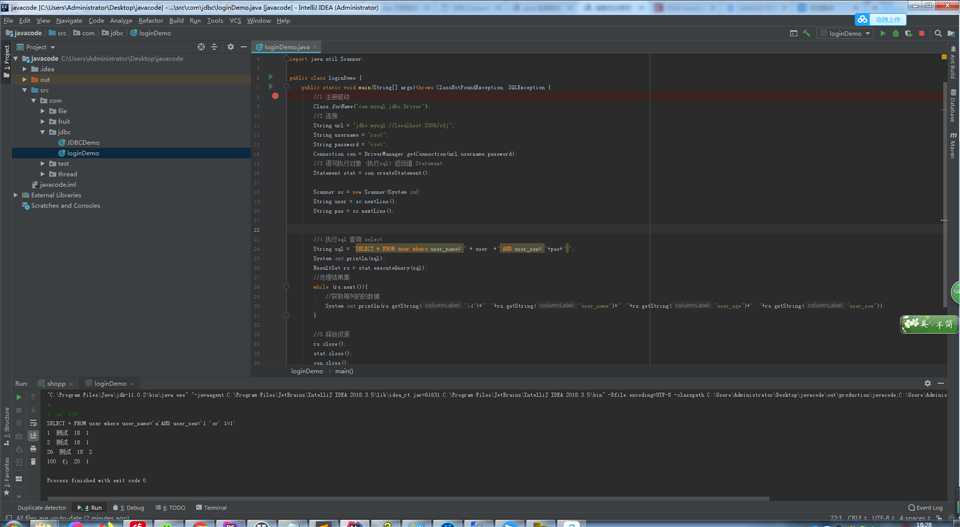The height and width of the screenshot is (527, 960).
Task: Open the VCS menu
Action: point(235,21)
